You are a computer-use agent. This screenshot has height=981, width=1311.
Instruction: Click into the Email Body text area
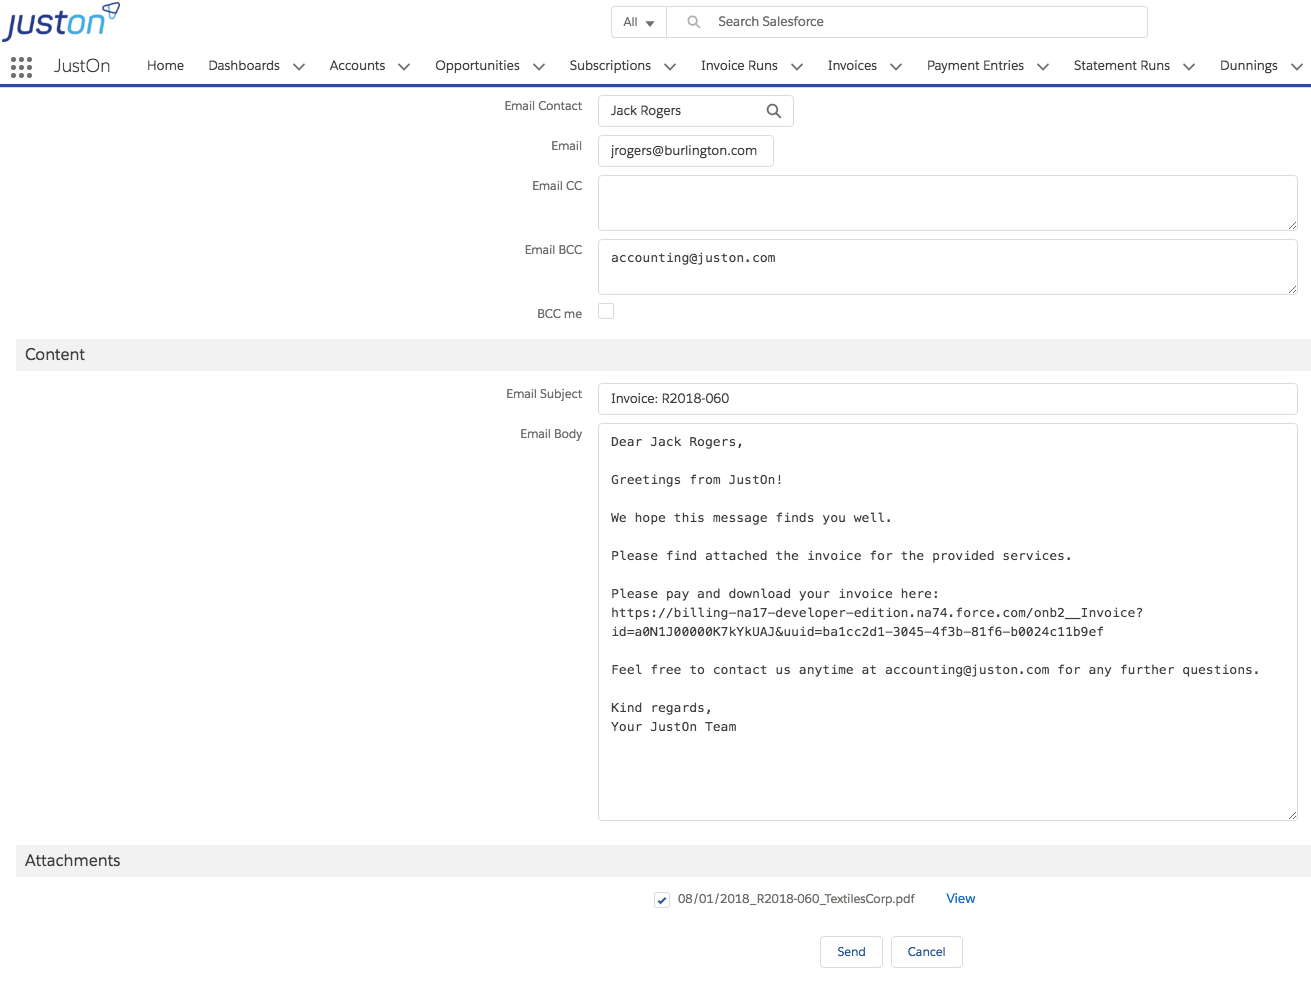(947, 622)
